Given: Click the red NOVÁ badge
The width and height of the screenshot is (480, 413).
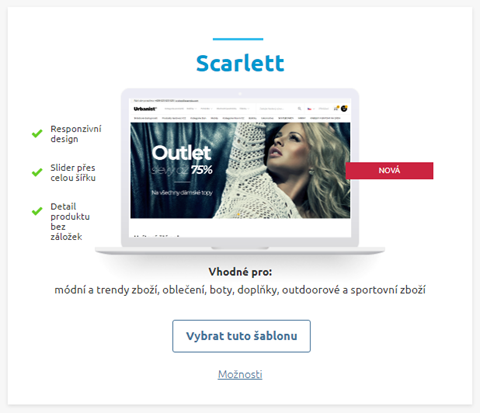Looking at the screenshot, I should click(x=389, y=171).
